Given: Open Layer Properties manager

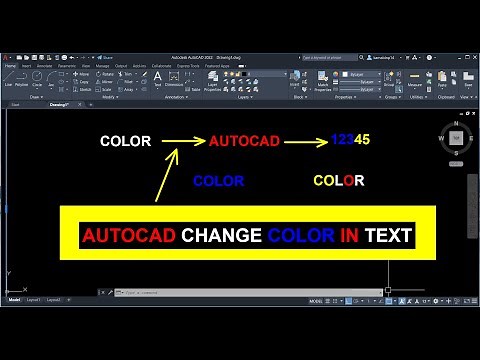Looking at the screenshot, I should click(212, 82).
